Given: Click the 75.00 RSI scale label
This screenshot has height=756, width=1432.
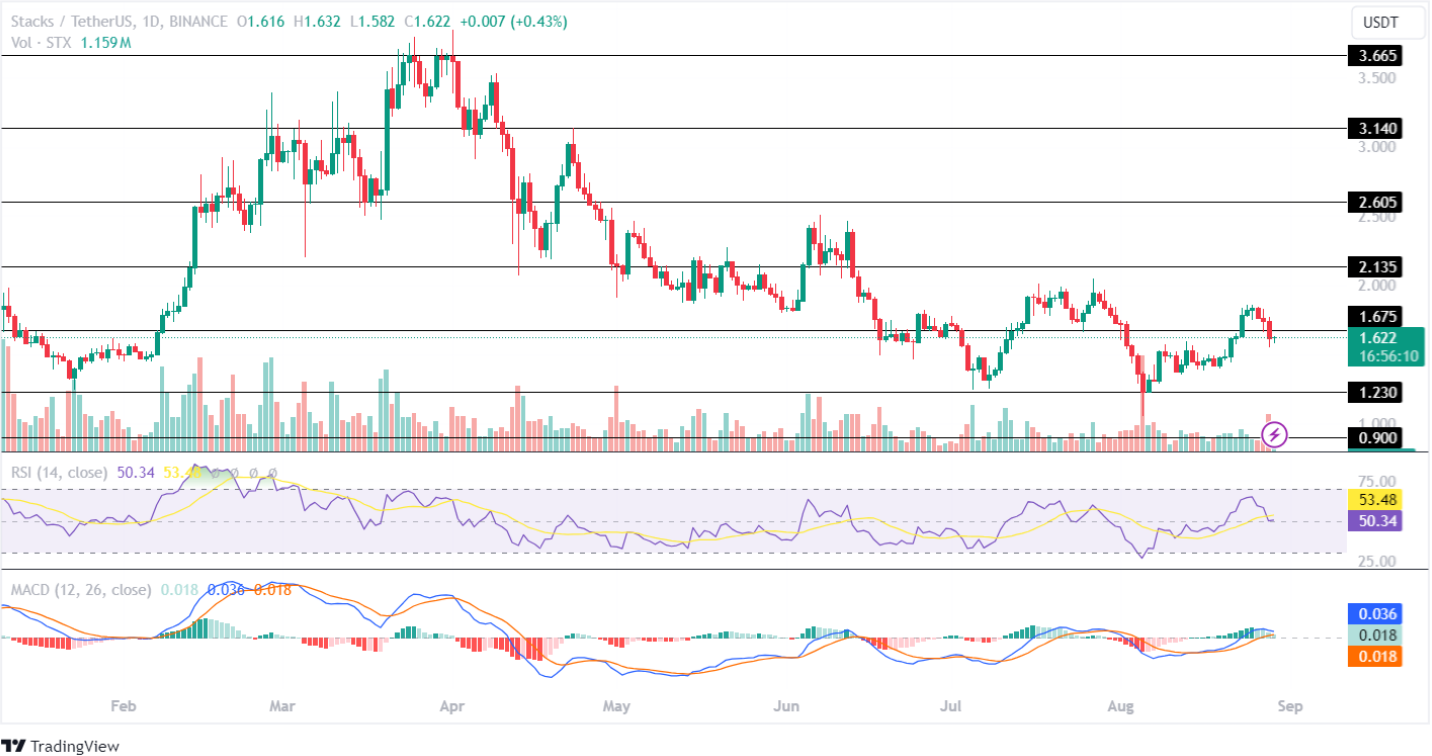Looking at the screenshot, I should pos(1375,481).
